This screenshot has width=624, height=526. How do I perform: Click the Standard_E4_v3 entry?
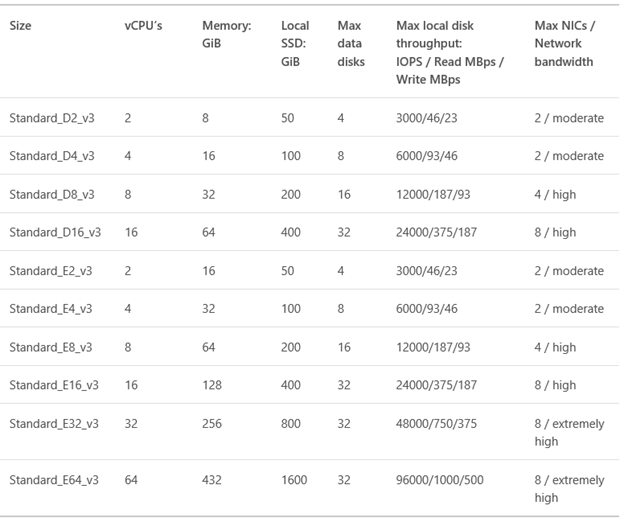tap(51, 309)
